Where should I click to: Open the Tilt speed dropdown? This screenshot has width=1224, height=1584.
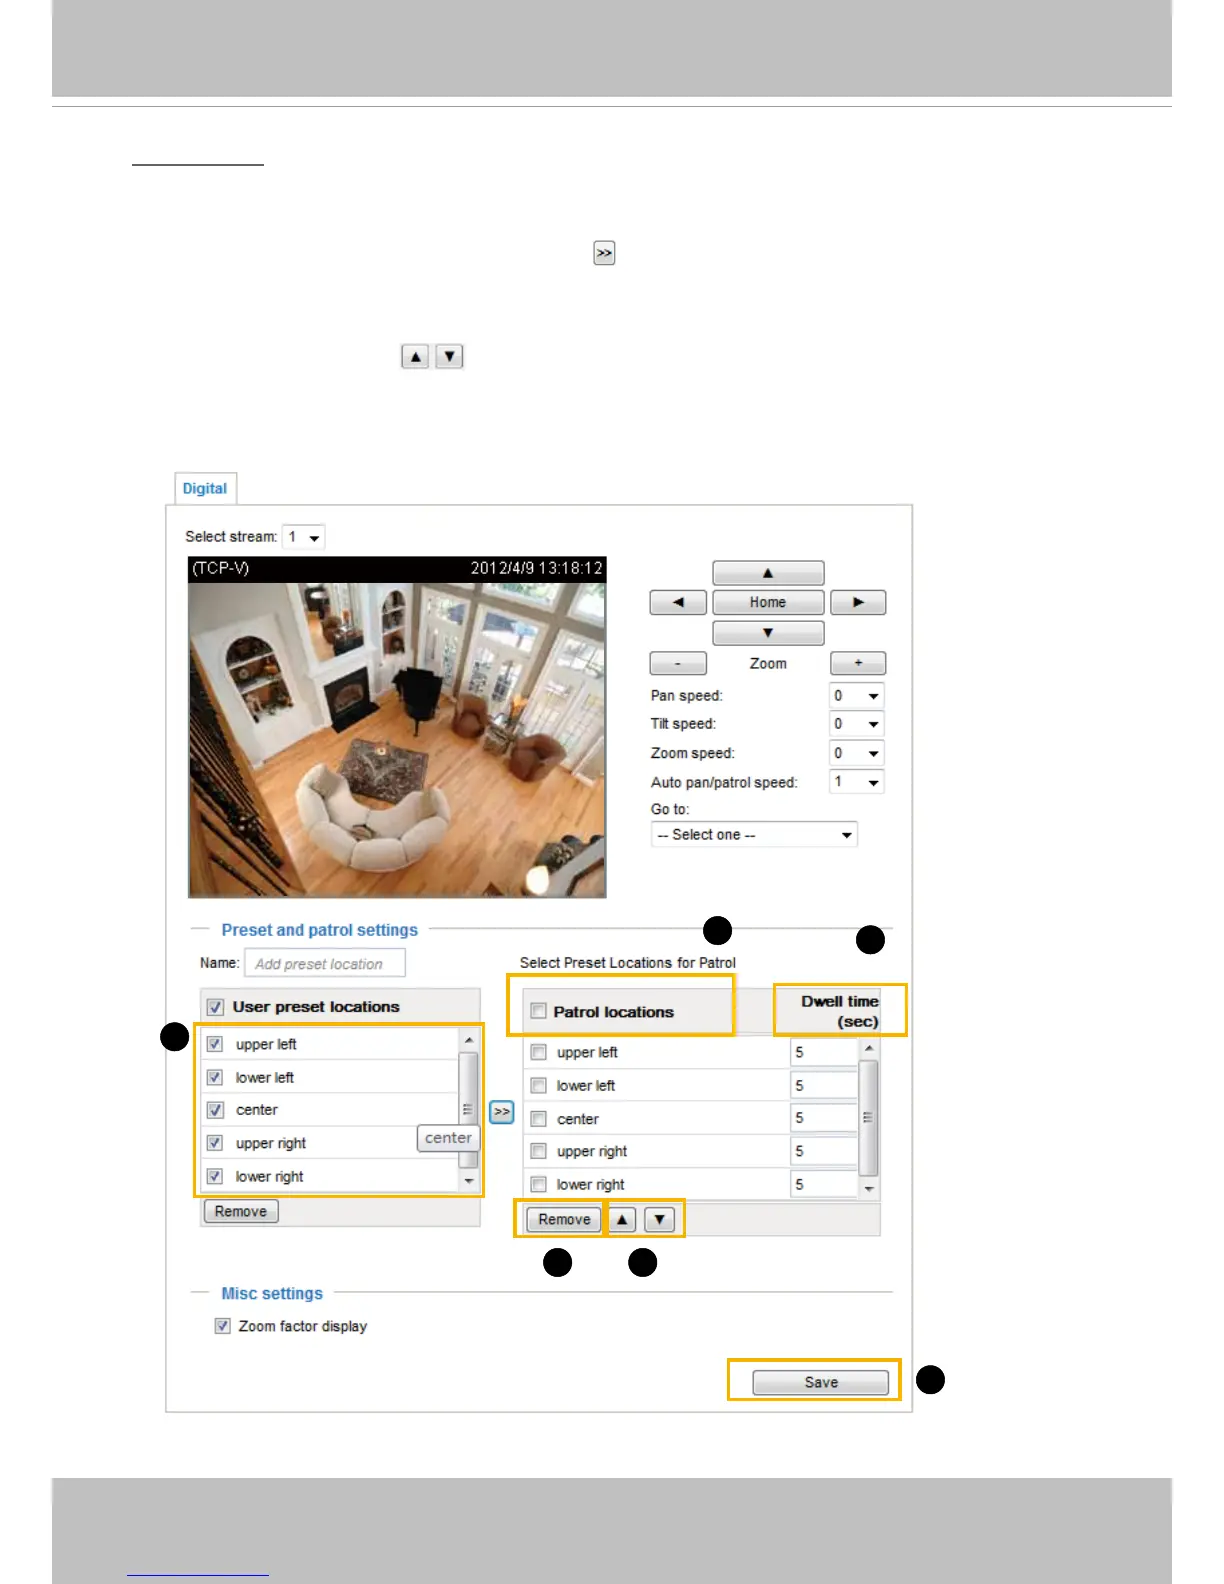[857, 724]
